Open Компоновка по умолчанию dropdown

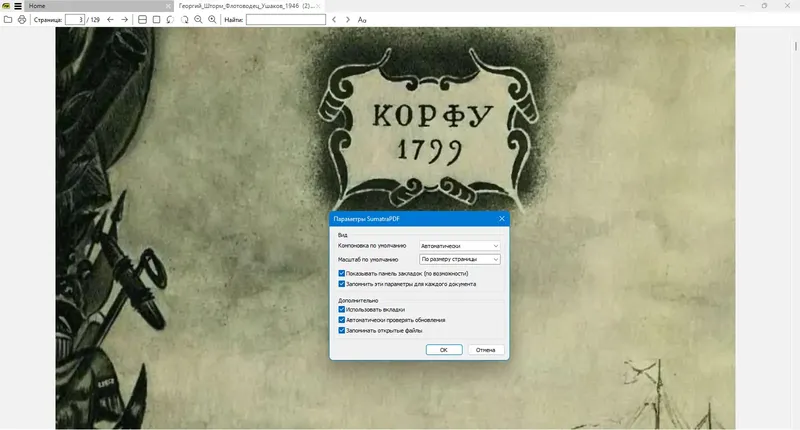459,246
